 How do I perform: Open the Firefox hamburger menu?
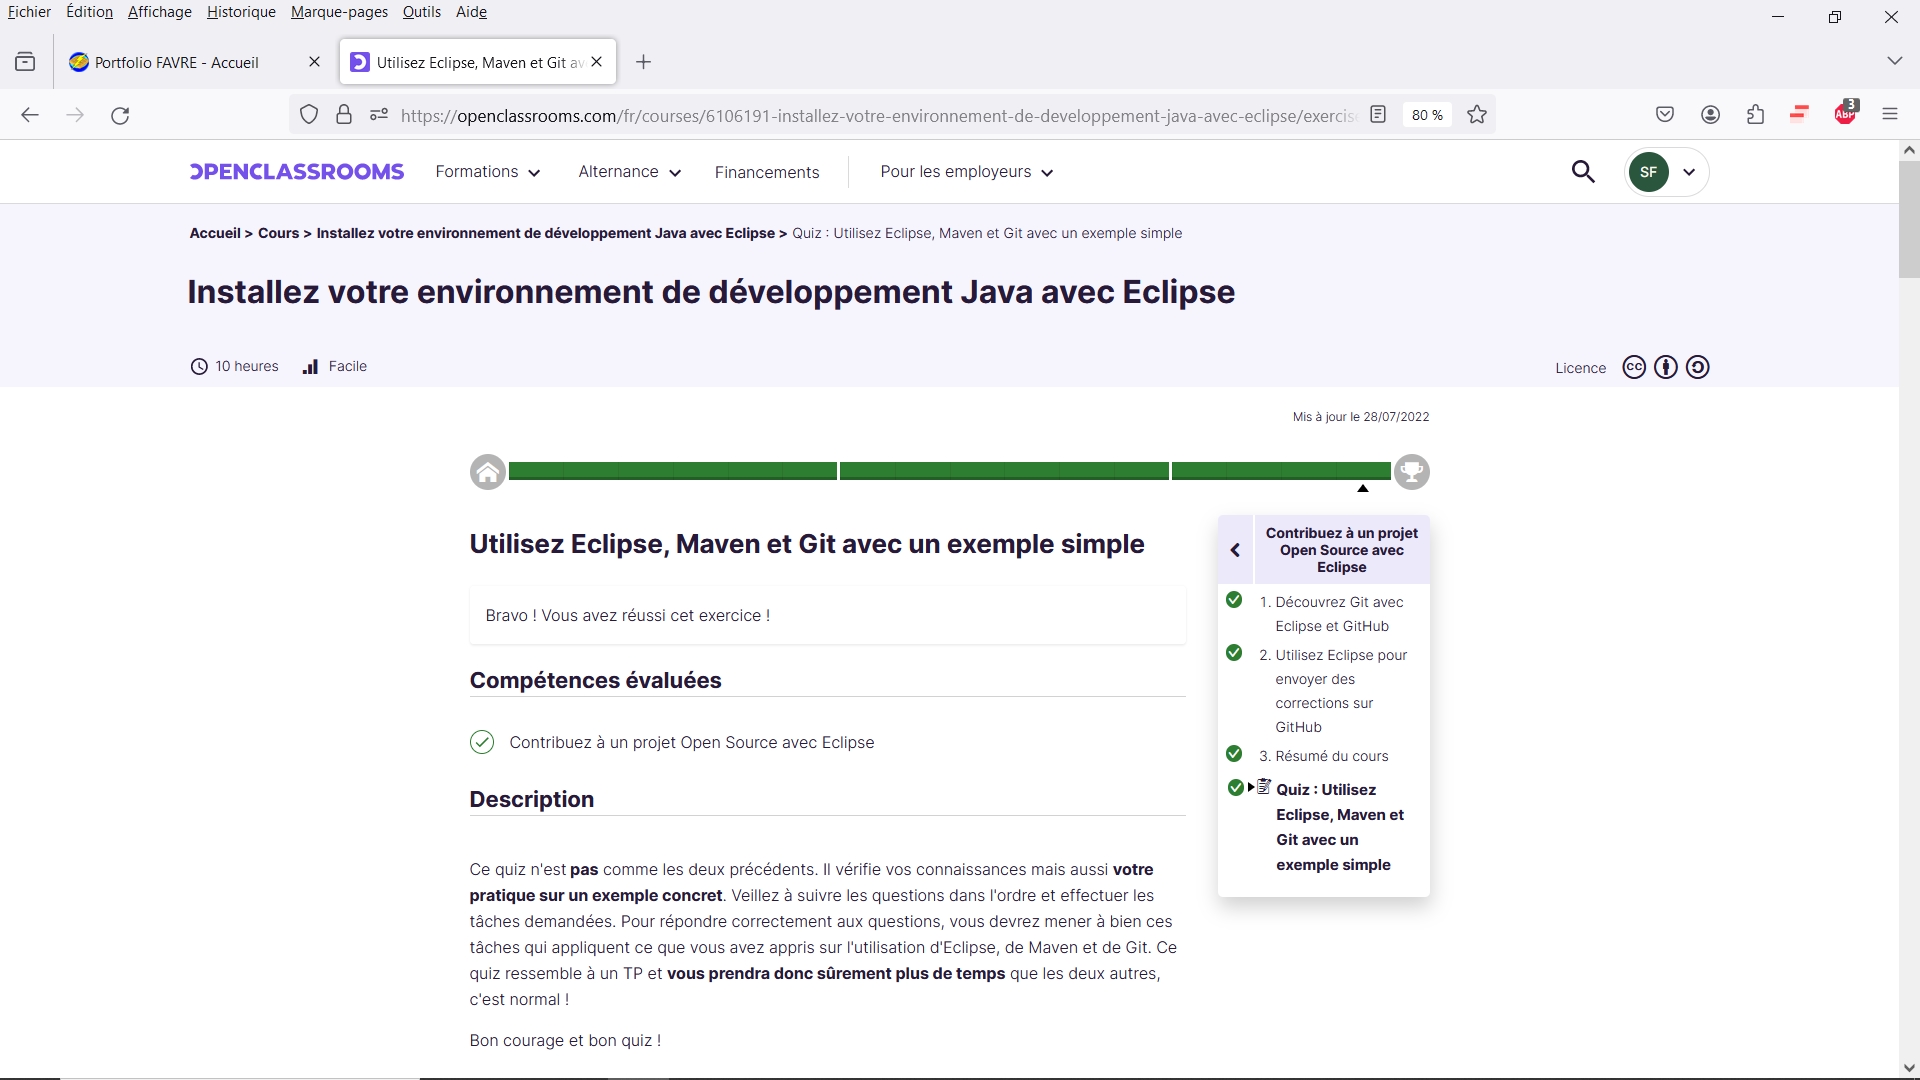pos(1890,115)
